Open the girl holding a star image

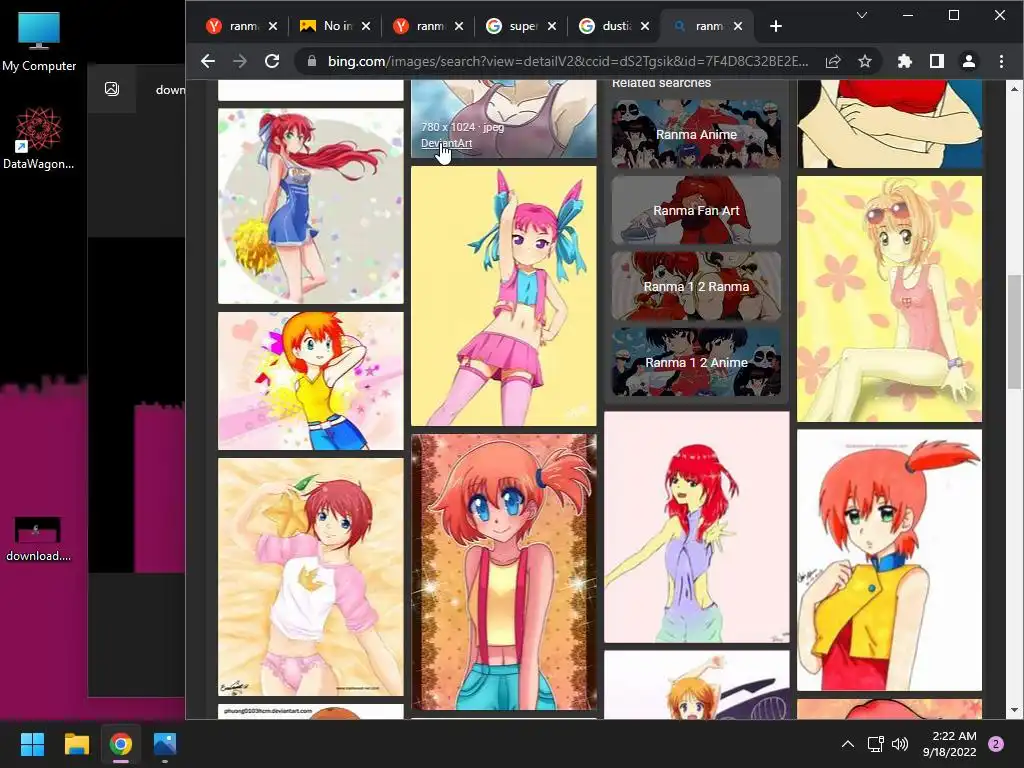pos(311,577)
